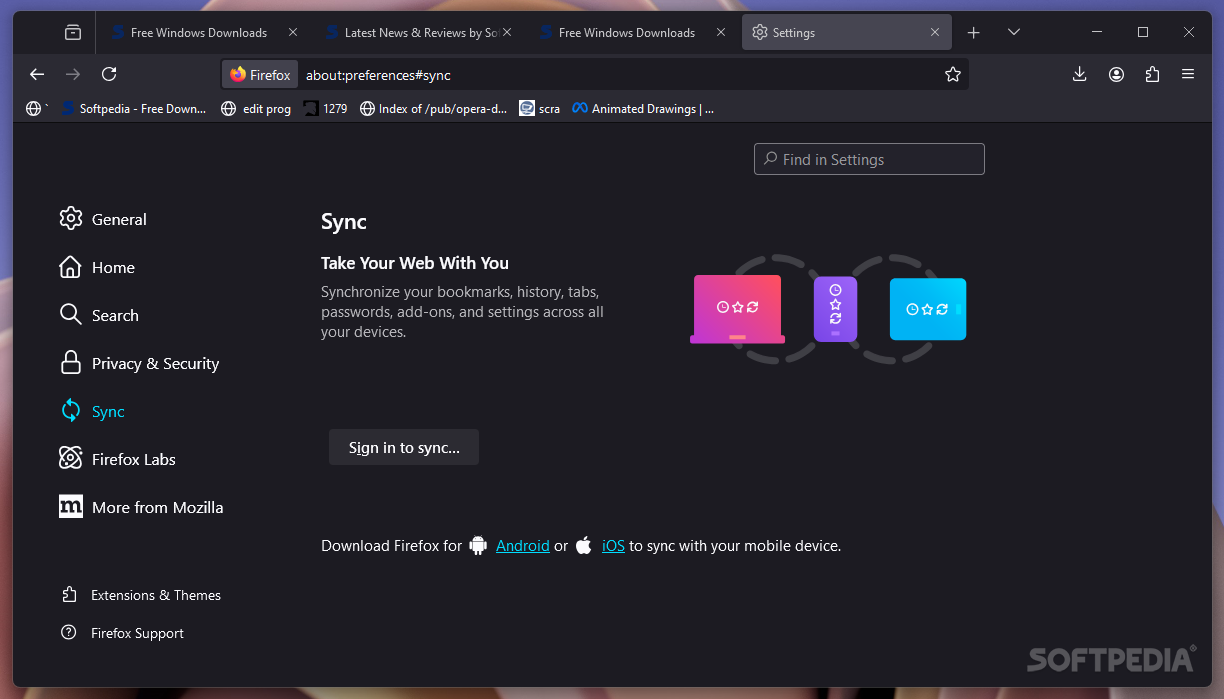The height and width of the screenshot is (699, 1224).
Task: Follow the iOS download link
Action: (613, 546)
